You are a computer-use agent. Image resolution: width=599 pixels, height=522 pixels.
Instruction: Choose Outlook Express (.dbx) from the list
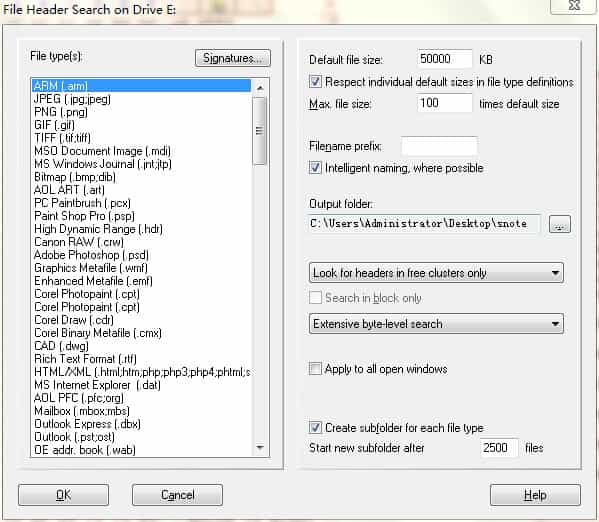[87, 424]
